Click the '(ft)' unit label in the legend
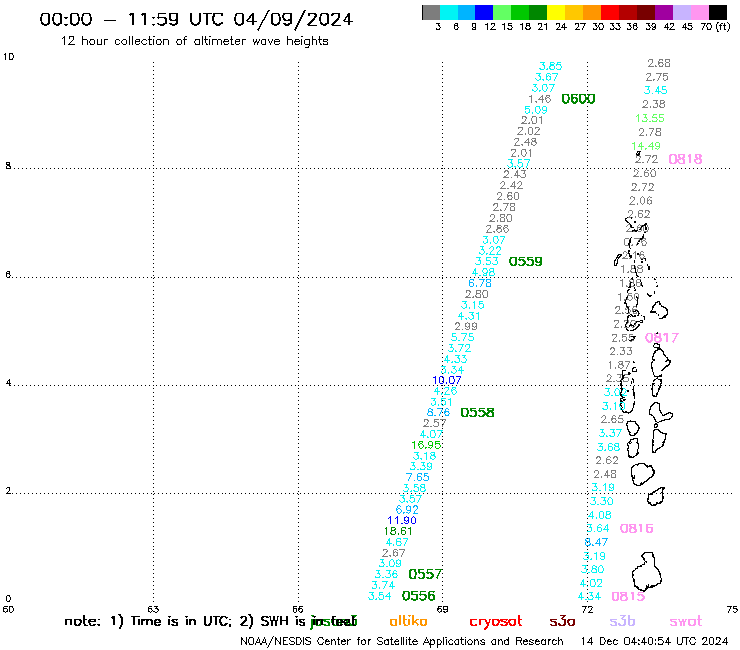Image resolution: width=740 pixels, height=650 pixels. (x=722, y=27)
